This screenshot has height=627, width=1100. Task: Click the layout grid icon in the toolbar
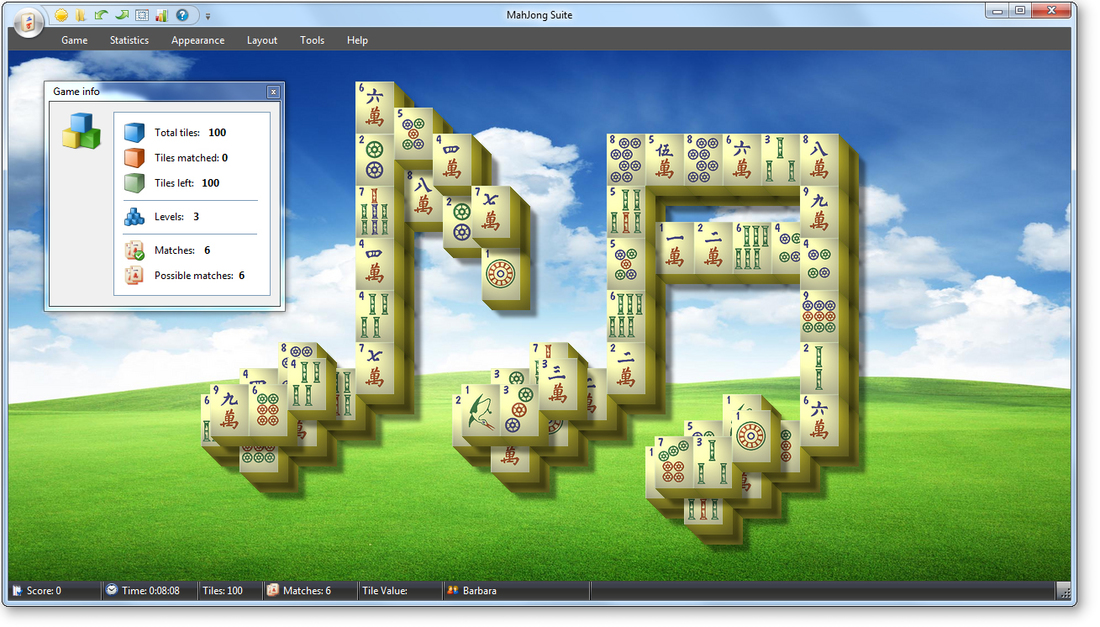click(x=142, y=15)
